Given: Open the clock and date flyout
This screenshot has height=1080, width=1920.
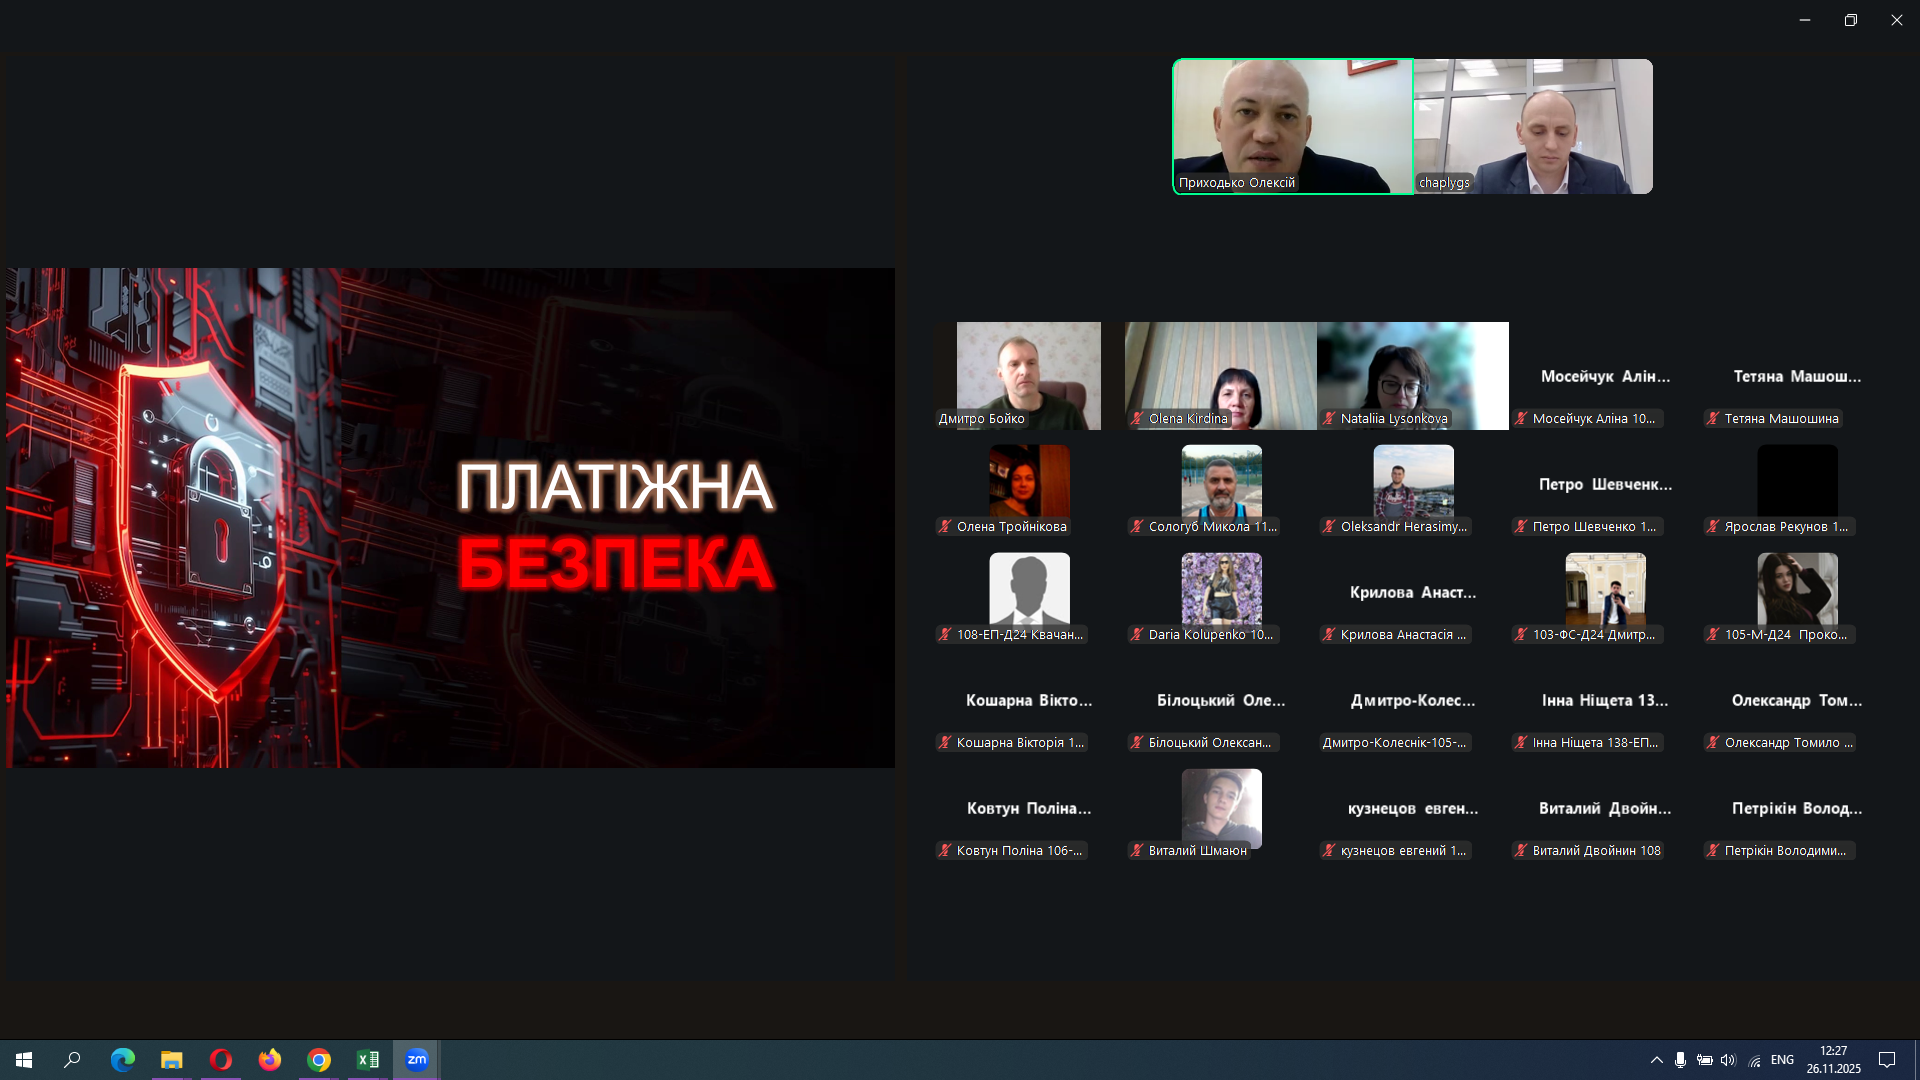Looking at the screenshot, I should click(1833, 1060).
